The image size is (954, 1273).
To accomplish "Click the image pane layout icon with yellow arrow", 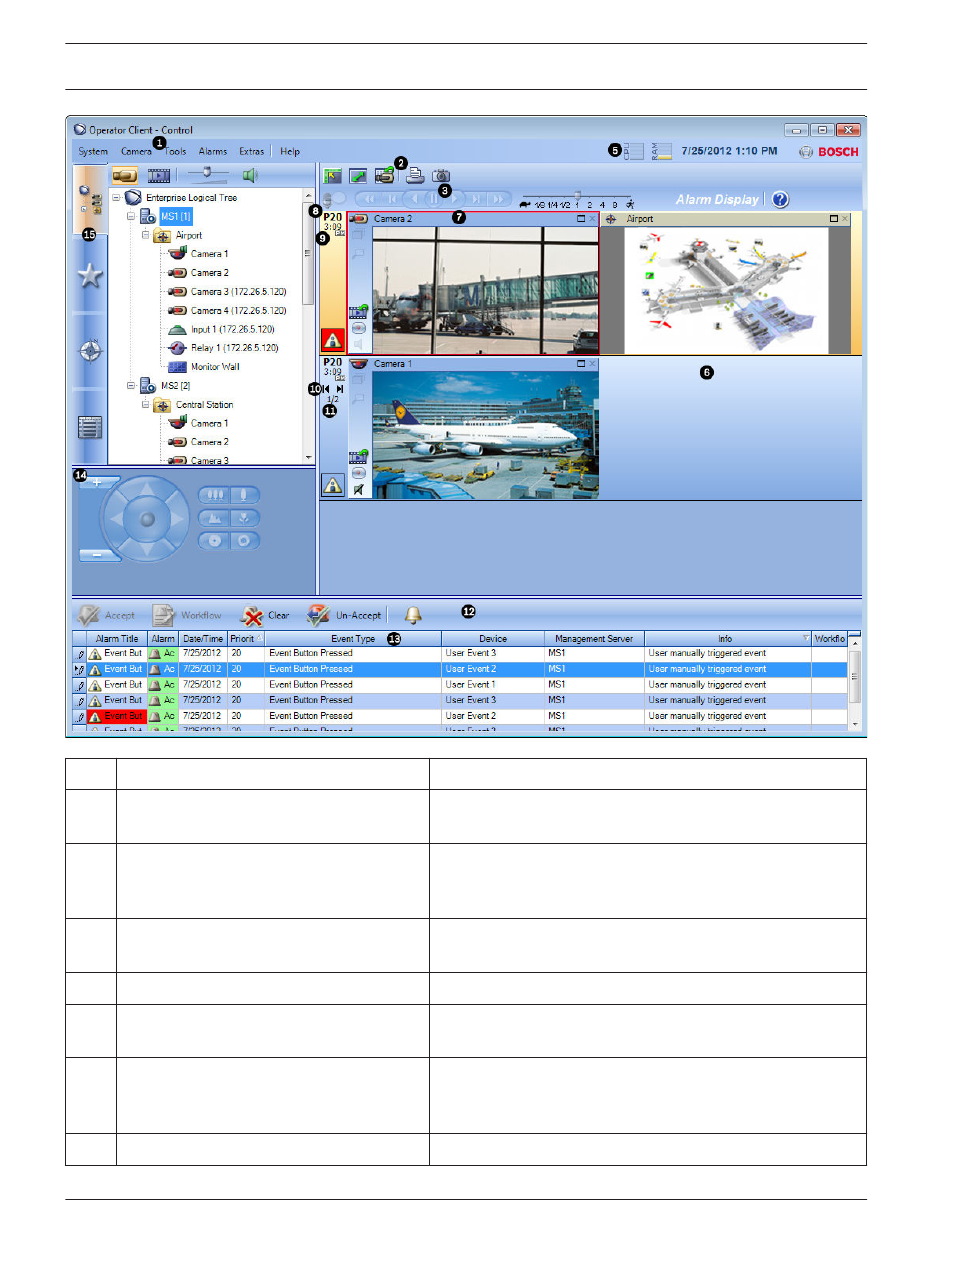I will 333,176.
